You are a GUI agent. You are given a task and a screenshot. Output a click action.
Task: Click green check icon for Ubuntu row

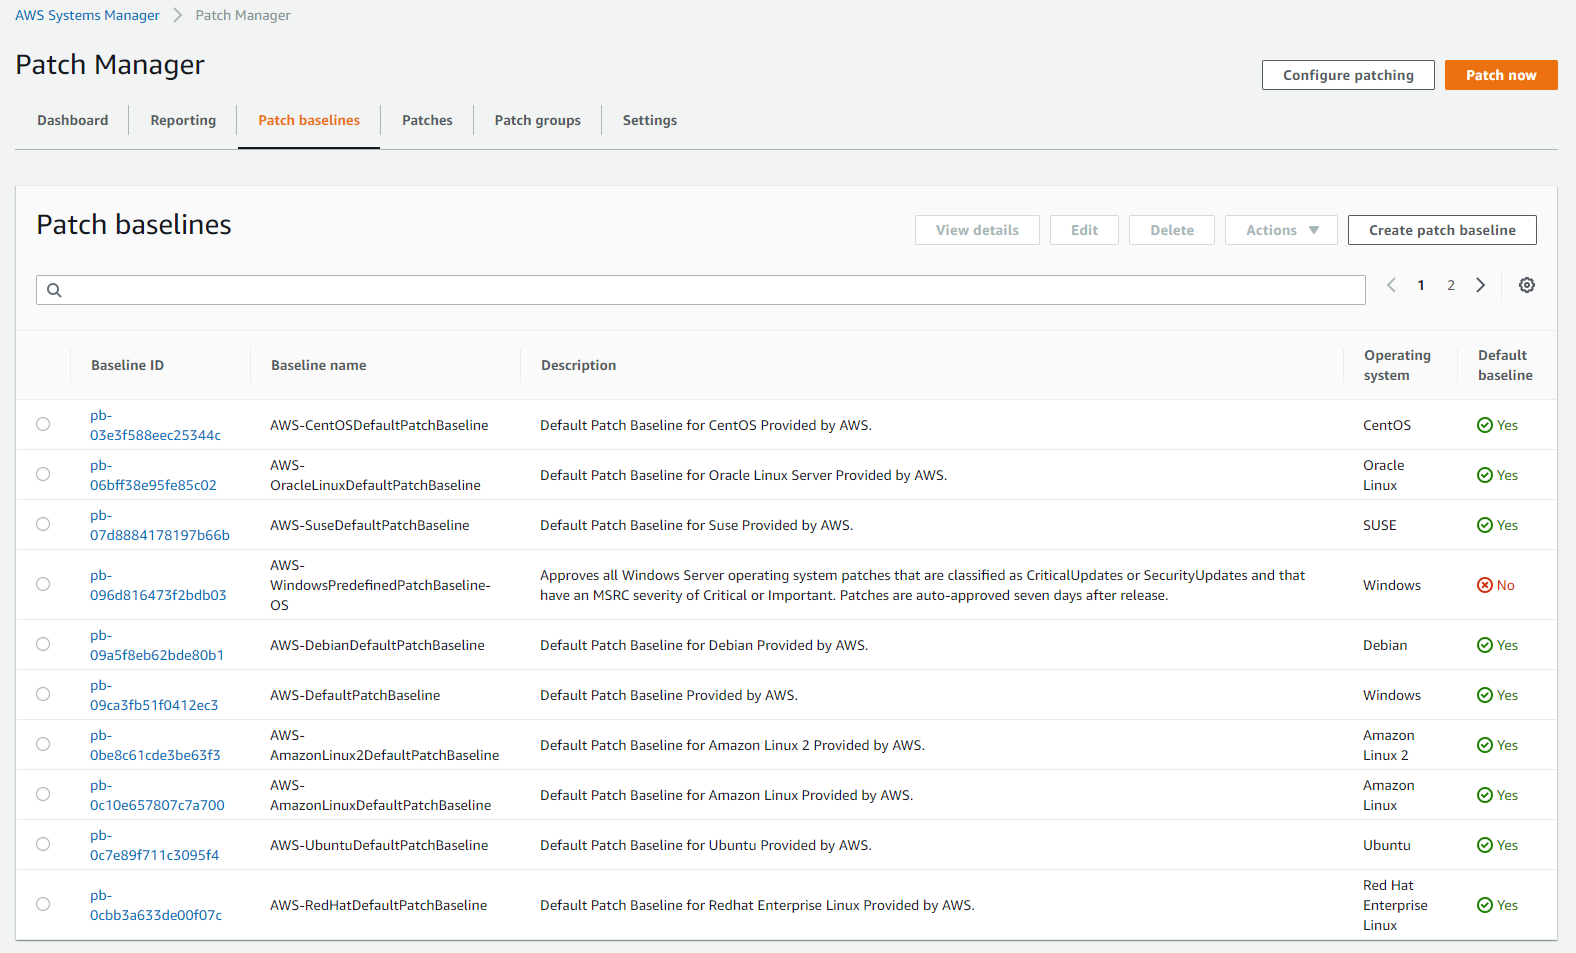(x=1485, y=845)
